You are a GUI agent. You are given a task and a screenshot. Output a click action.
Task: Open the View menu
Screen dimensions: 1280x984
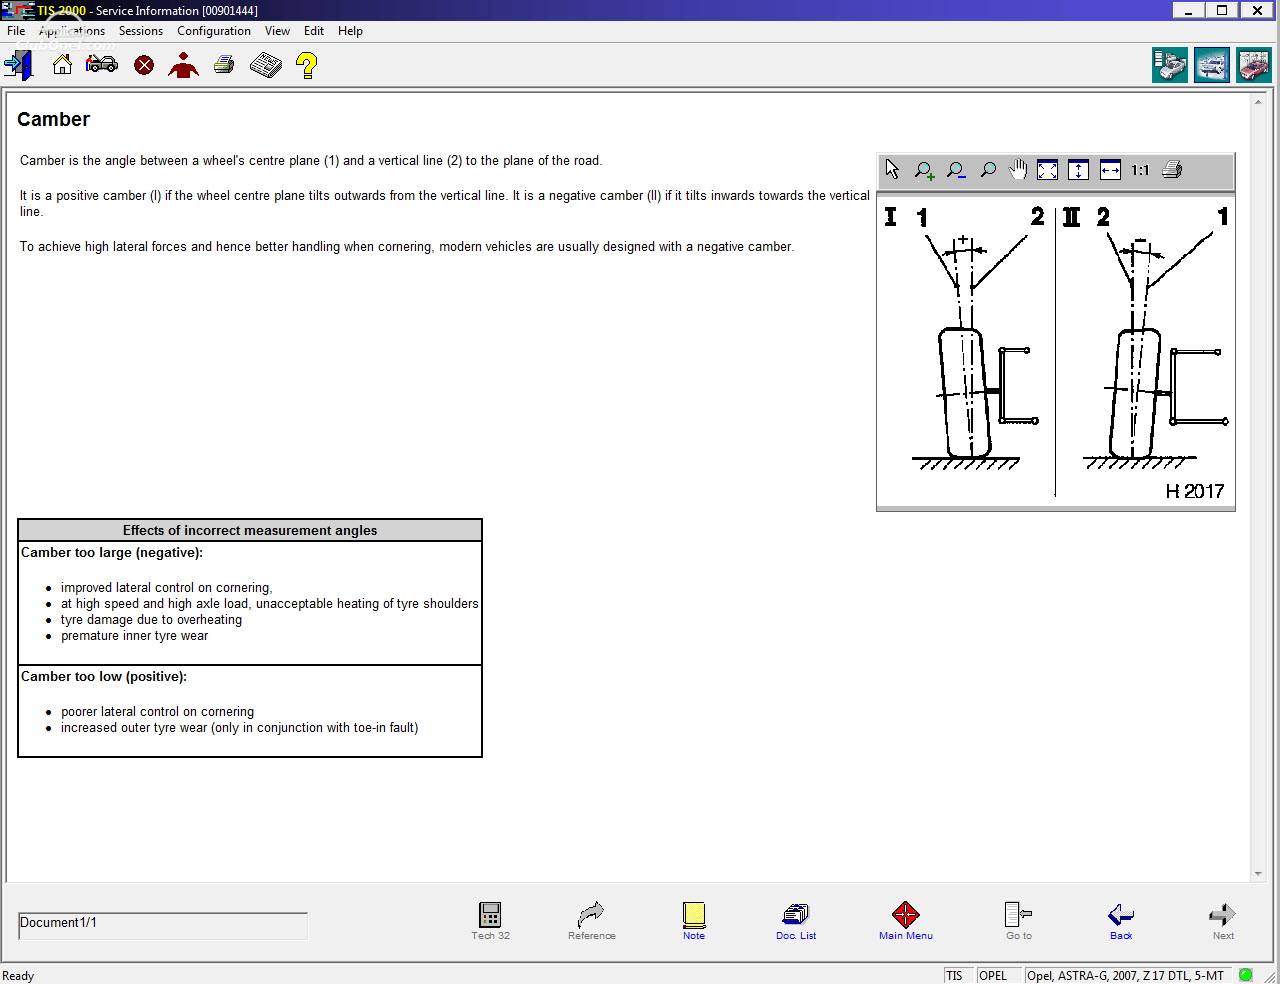(277, 31)
